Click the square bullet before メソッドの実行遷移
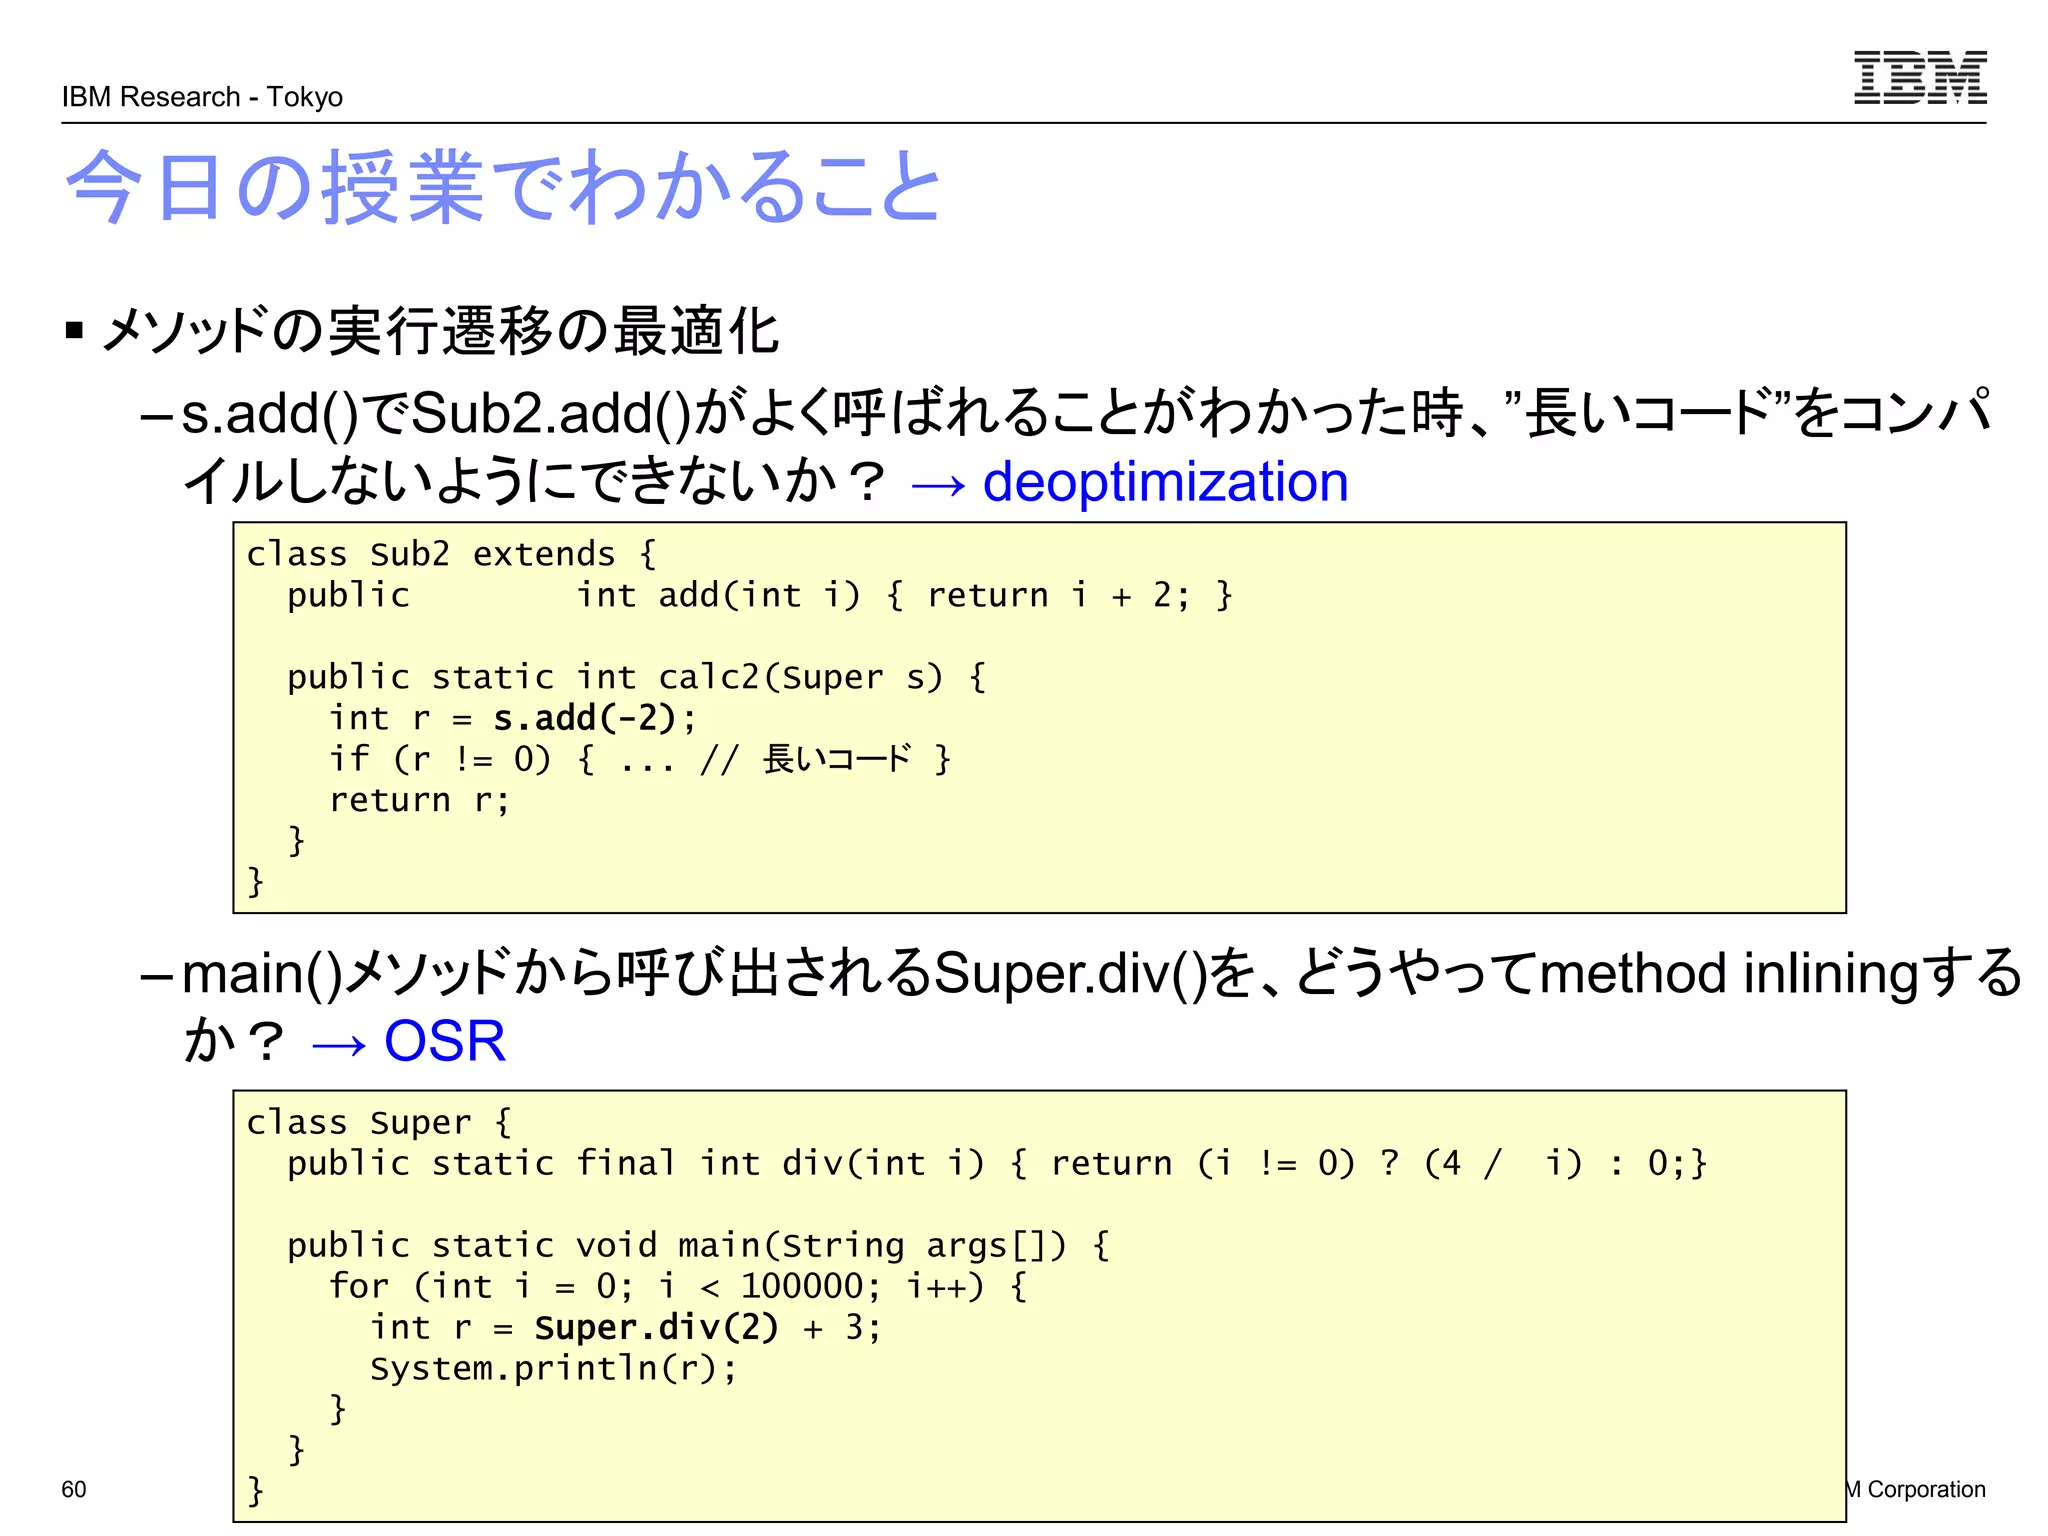Image resolution: width=2048 pixels, height=1536 pixels. (x=74, y=330)
